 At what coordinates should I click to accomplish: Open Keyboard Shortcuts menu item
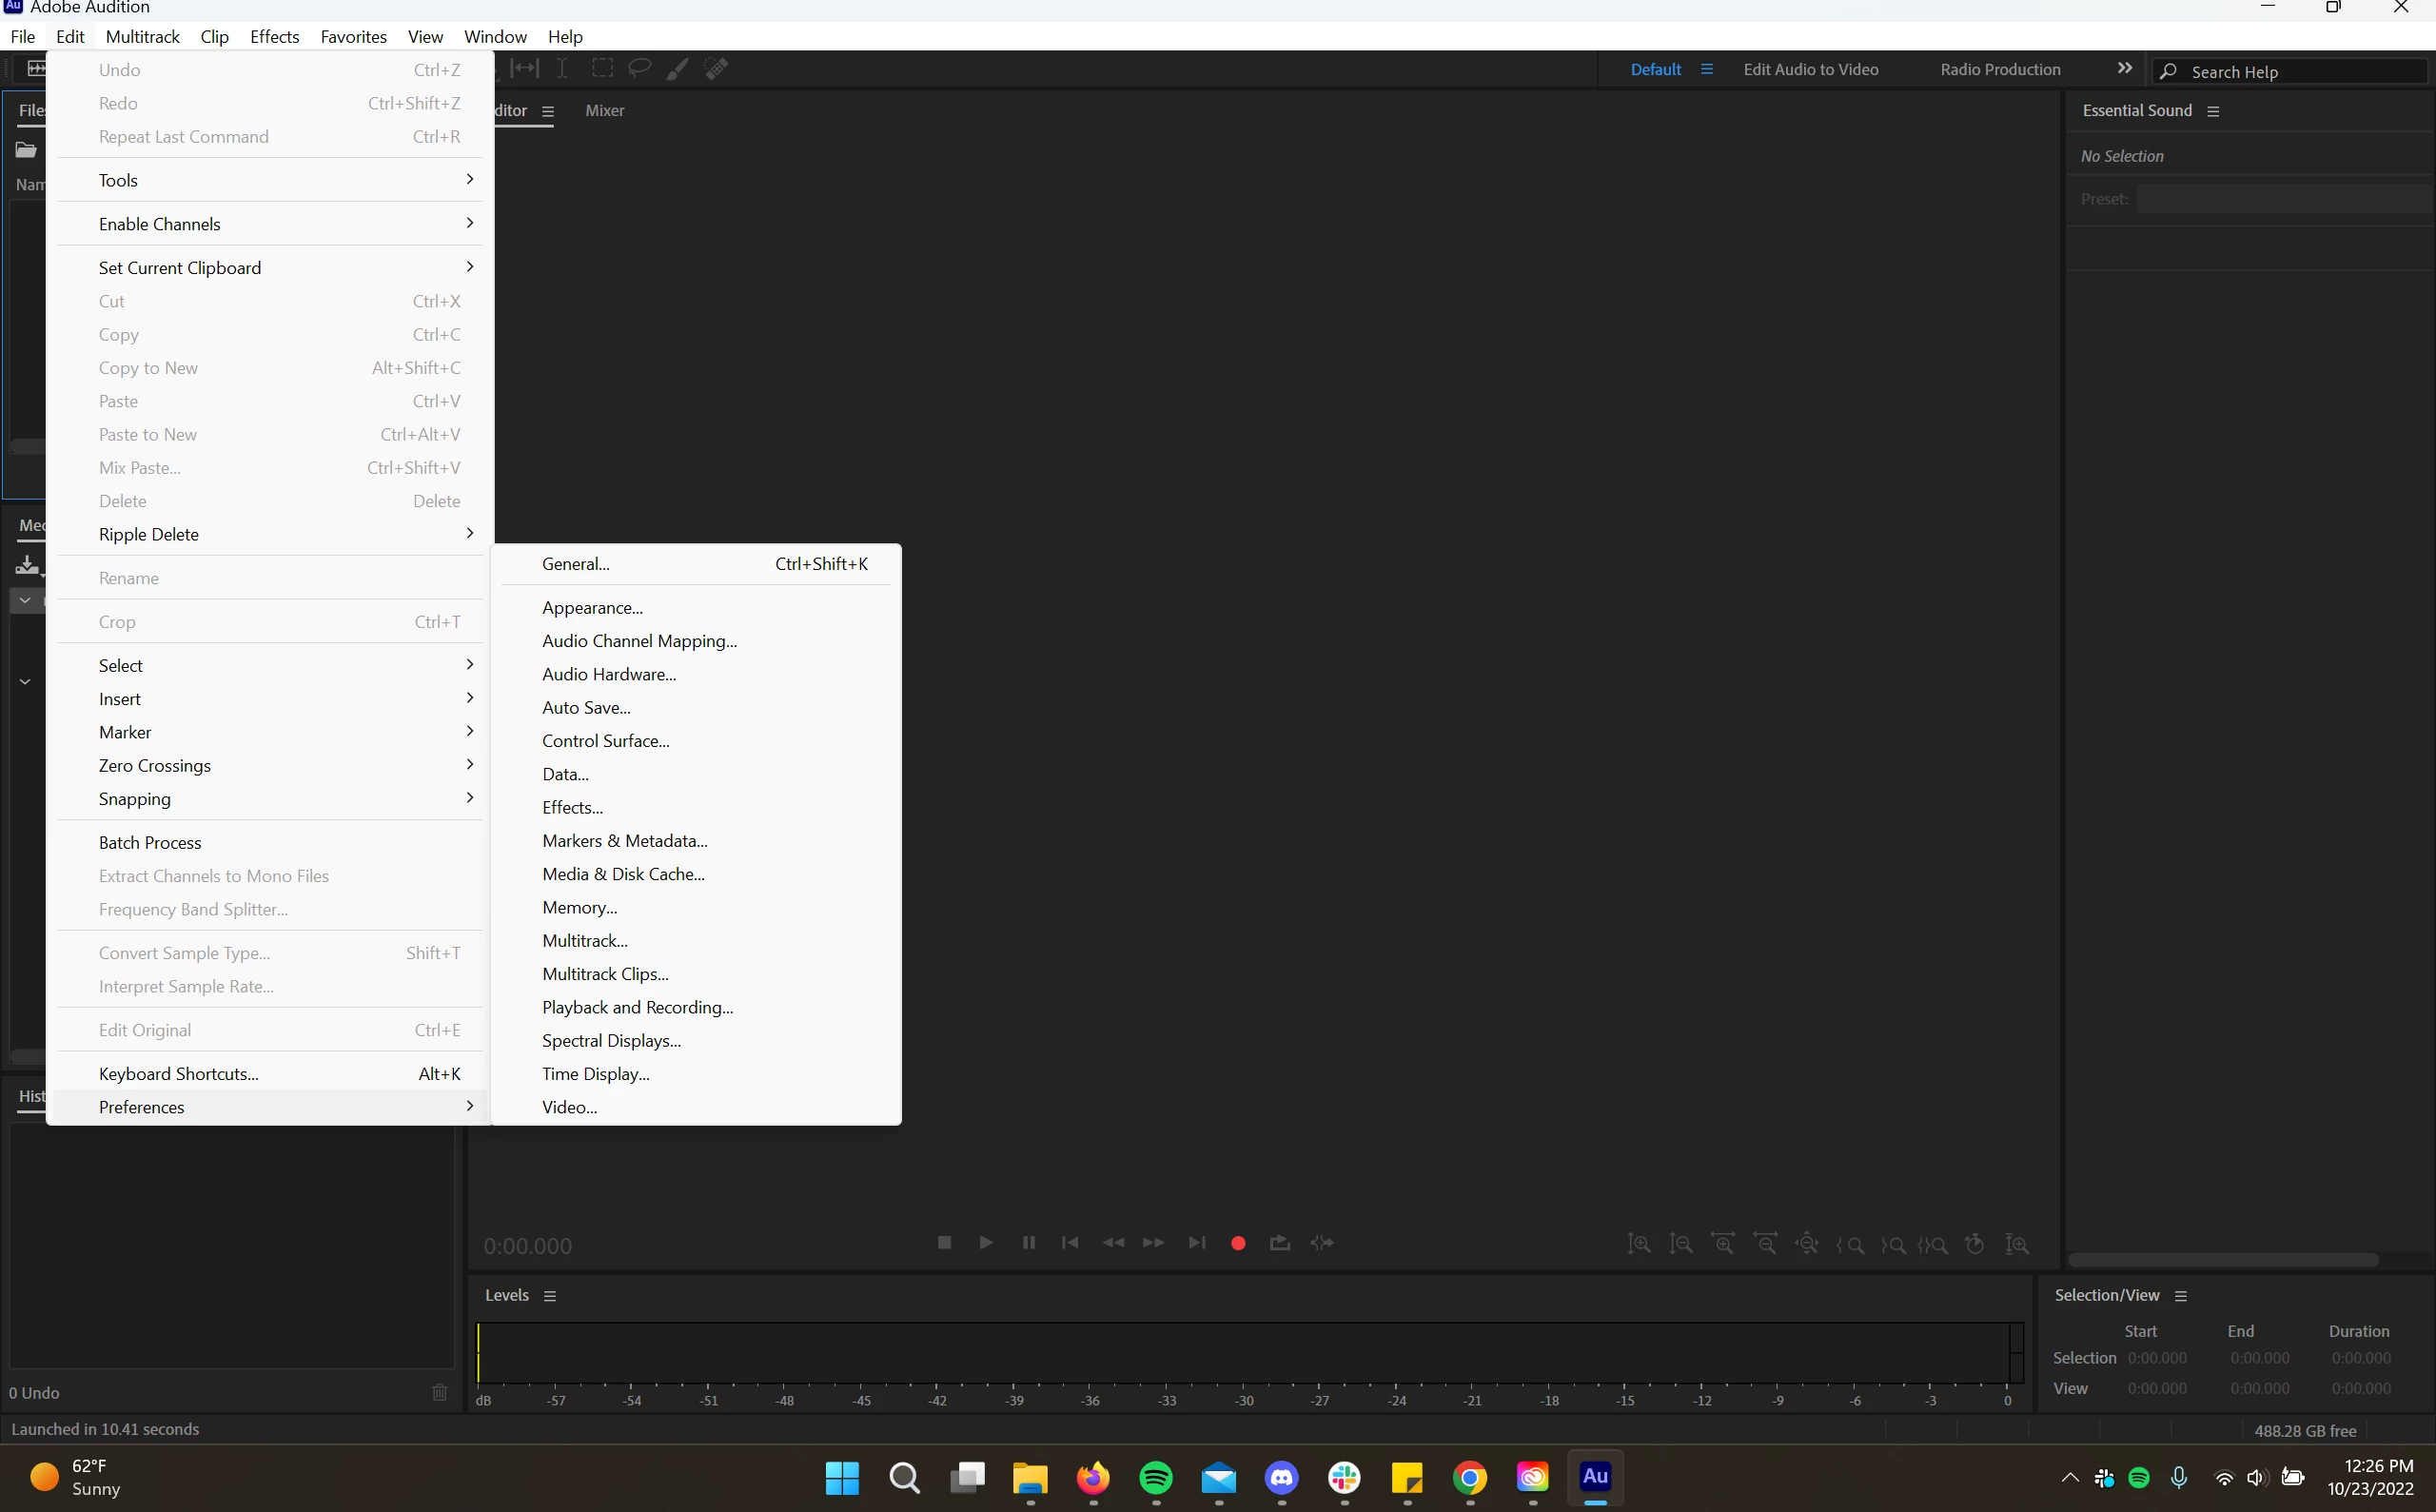point(179,1073)
